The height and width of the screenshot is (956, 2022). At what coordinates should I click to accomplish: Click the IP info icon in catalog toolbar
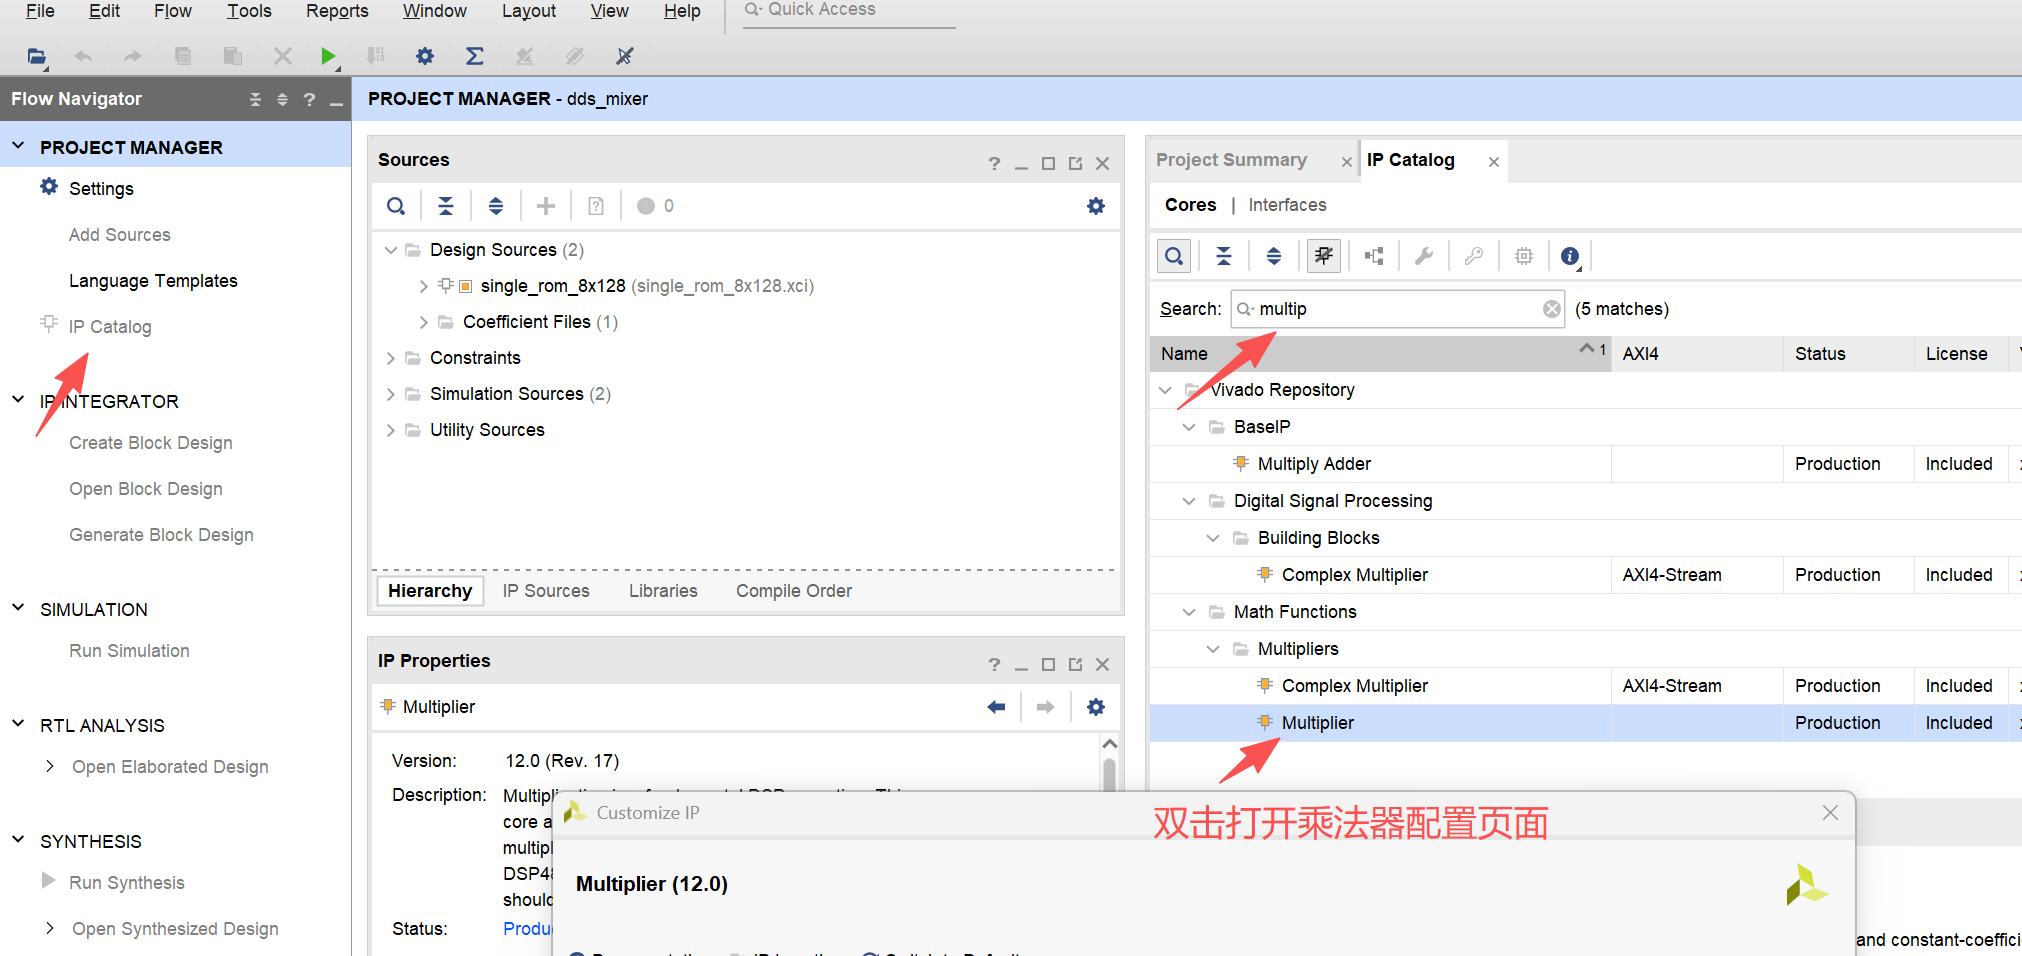1570,256
